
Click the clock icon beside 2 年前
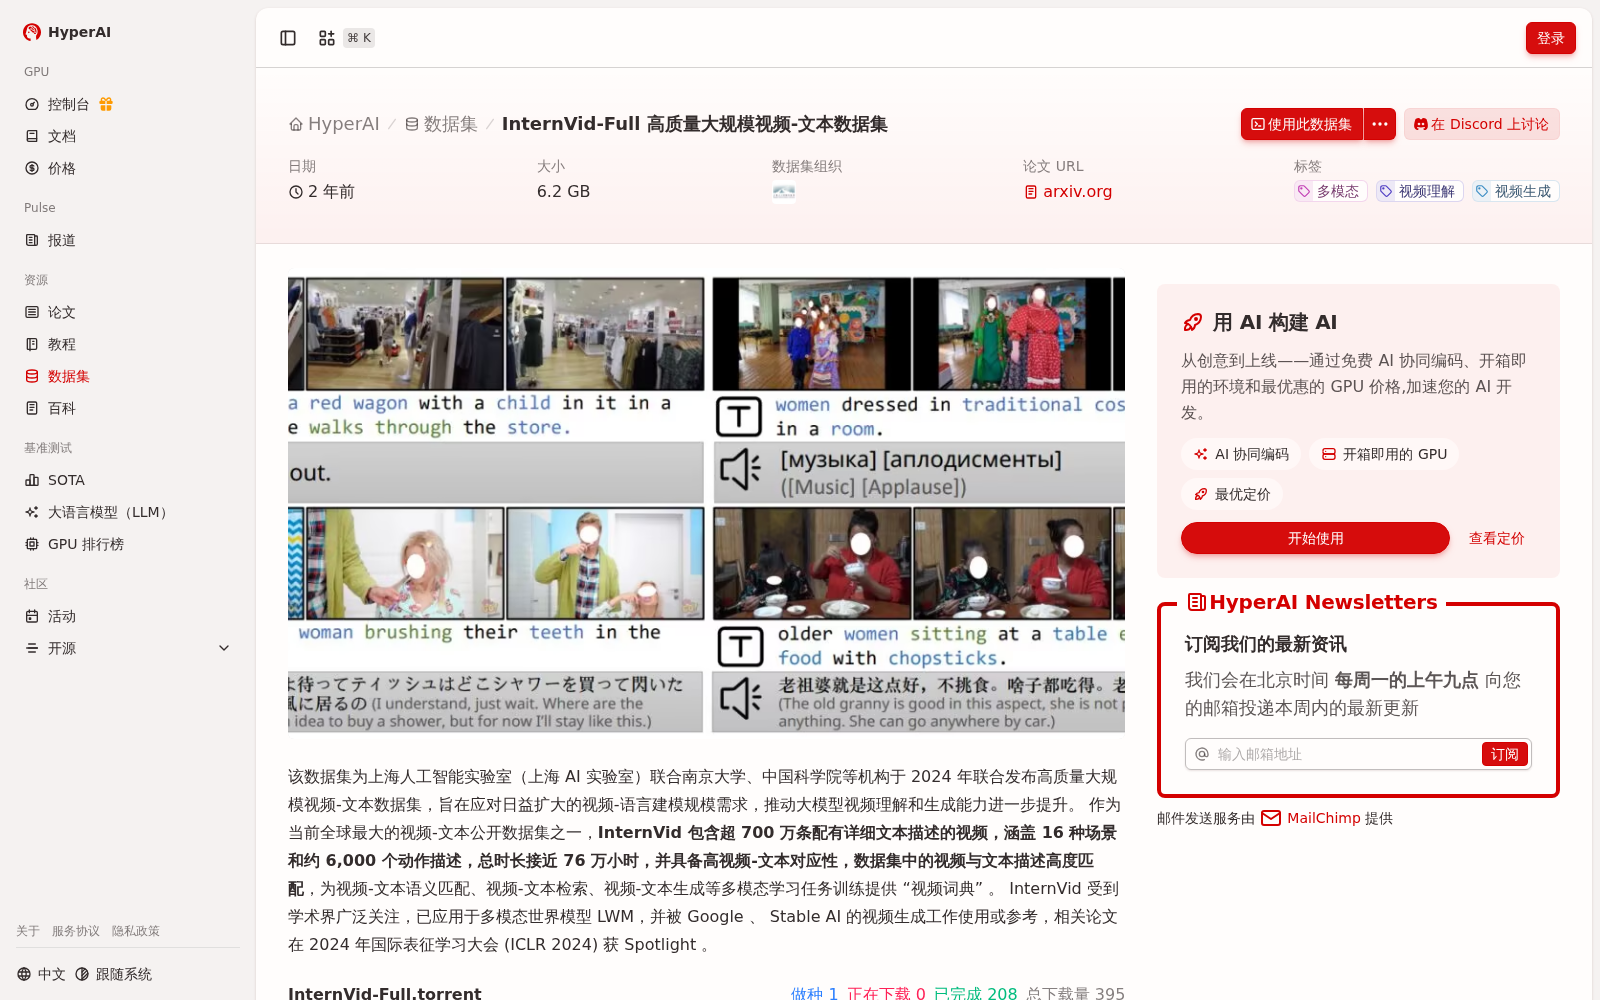click(x=296, y=192)
